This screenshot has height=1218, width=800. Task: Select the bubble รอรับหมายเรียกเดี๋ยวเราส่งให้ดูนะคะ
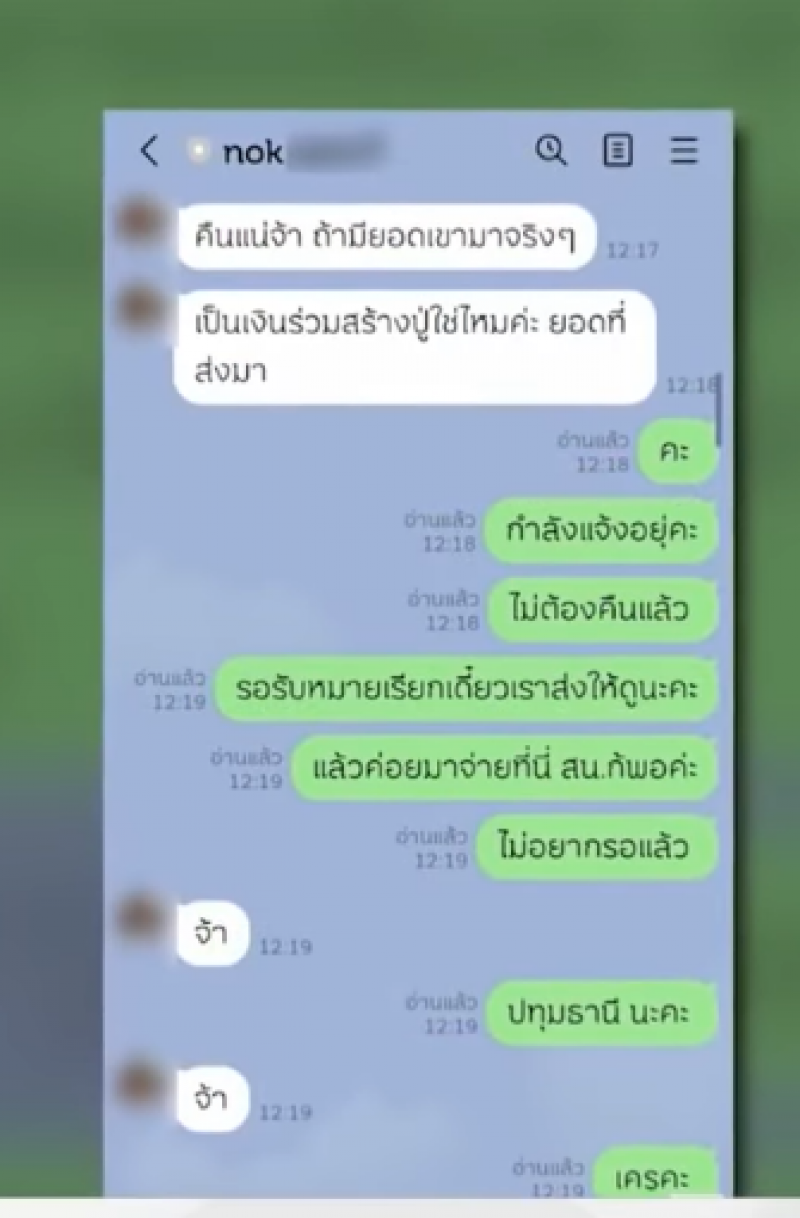(467, 688)
